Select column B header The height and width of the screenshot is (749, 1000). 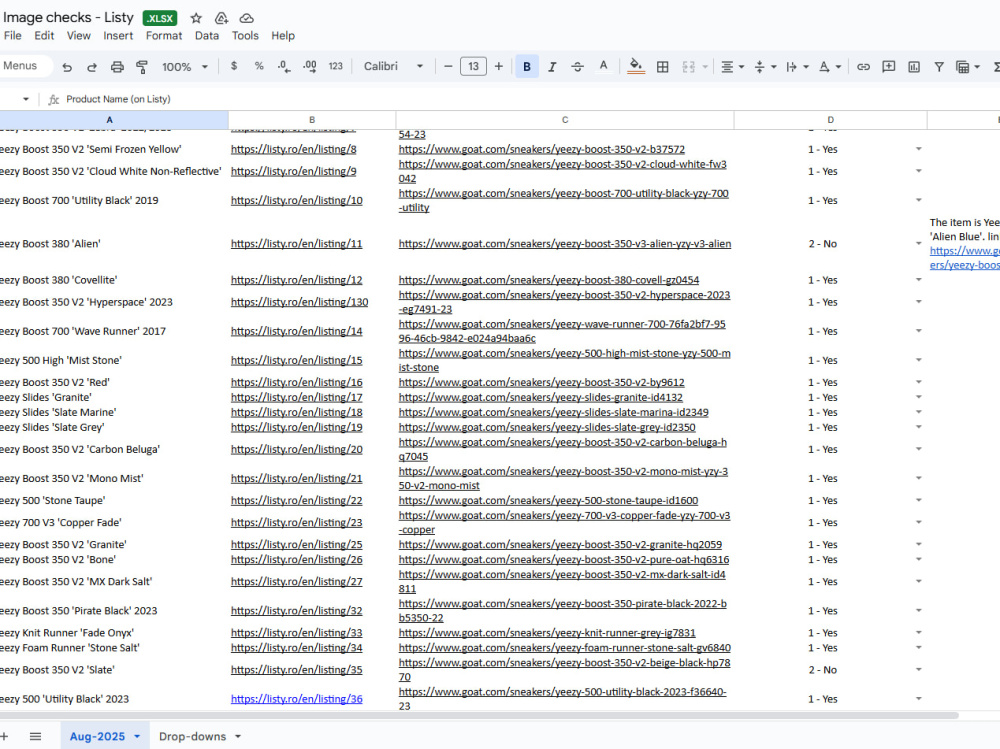point(312,119)
